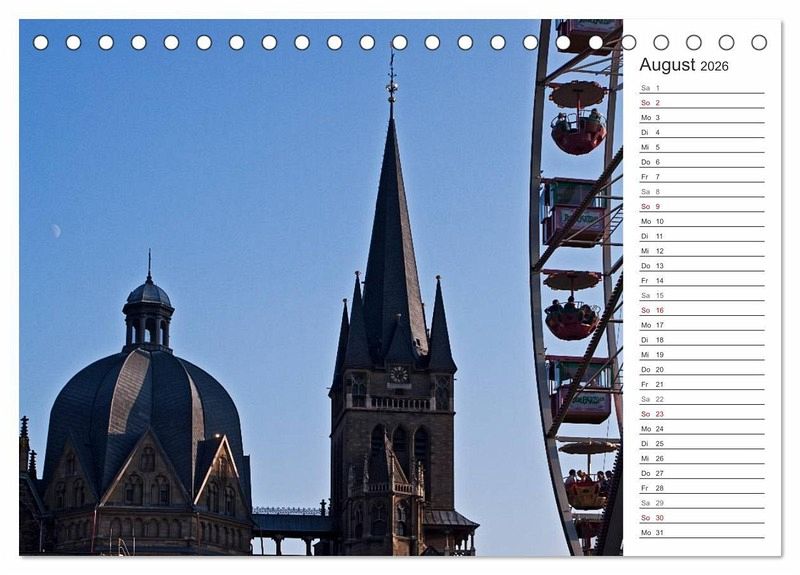Click the last binding hole at top right
Screen dimensions: 800x575
(759, 42)
